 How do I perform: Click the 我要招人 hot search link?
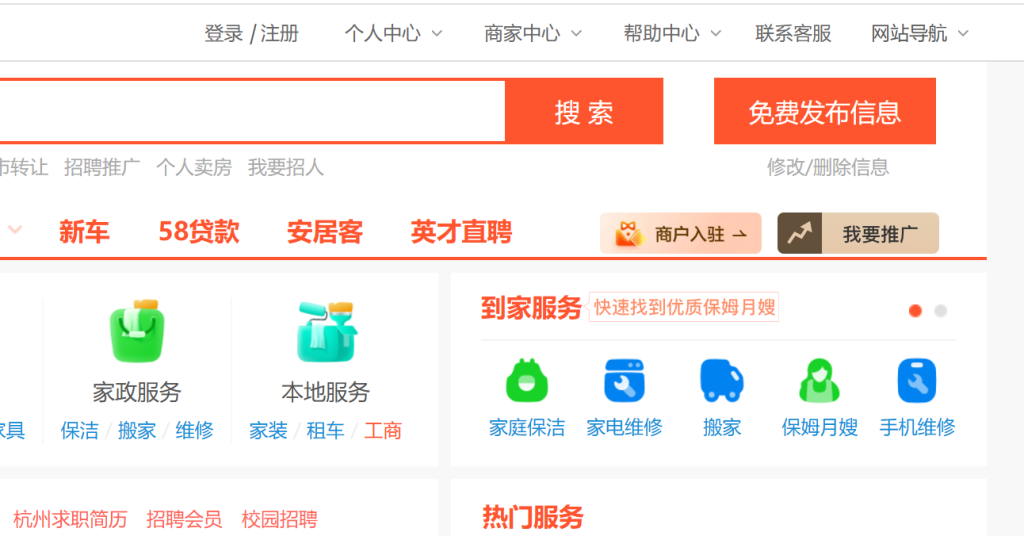tap(286, 167)
